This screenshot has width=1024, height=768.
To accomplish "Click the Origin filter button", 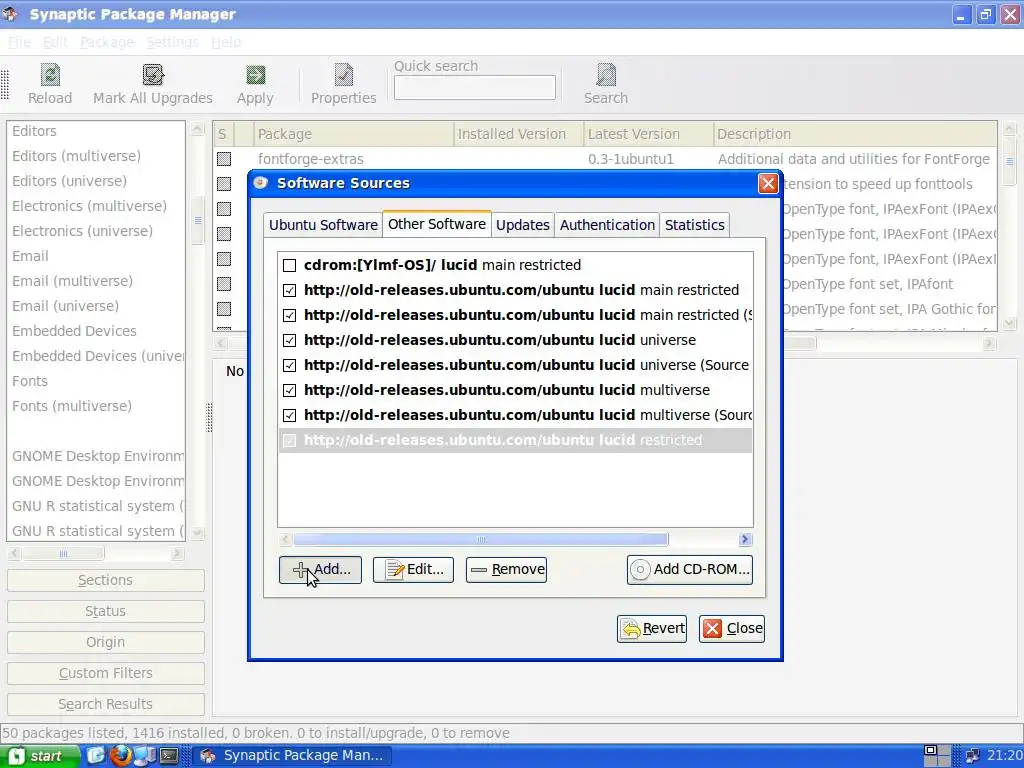I will point(105,642).
